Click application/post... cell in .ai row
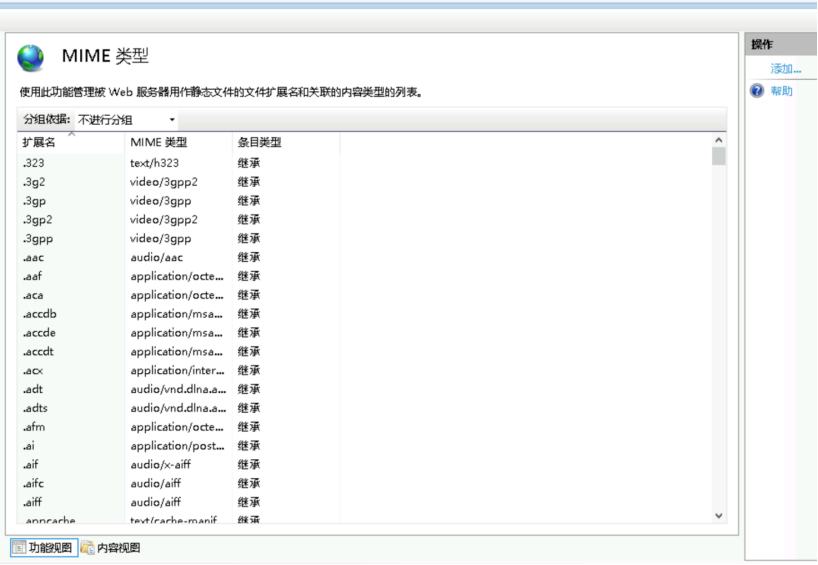Image resolution: width=818 pixels, height=565 pixels. pyautogui.click(x=177, y=446)
